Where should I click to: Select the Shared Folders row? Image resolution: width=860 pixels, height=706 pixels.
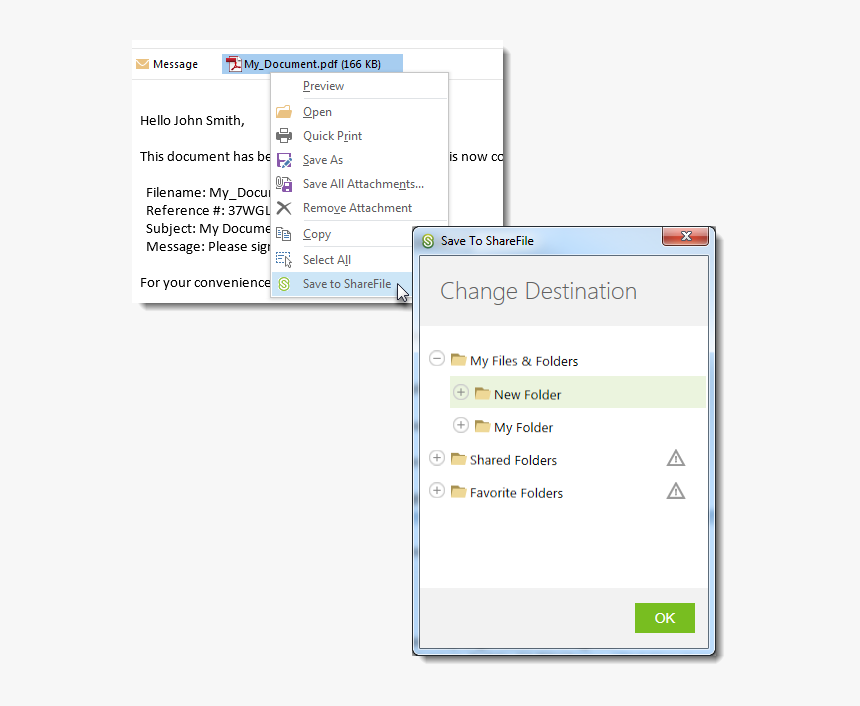565,459
